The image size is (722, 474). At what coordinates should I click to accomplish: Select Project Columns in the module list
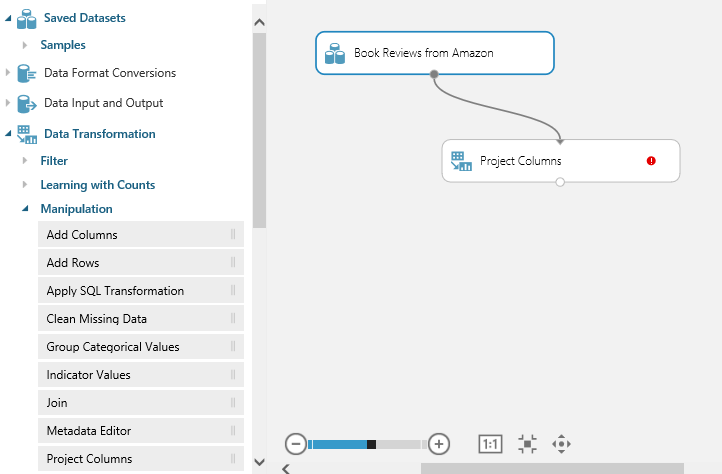(x=141, y=459)
